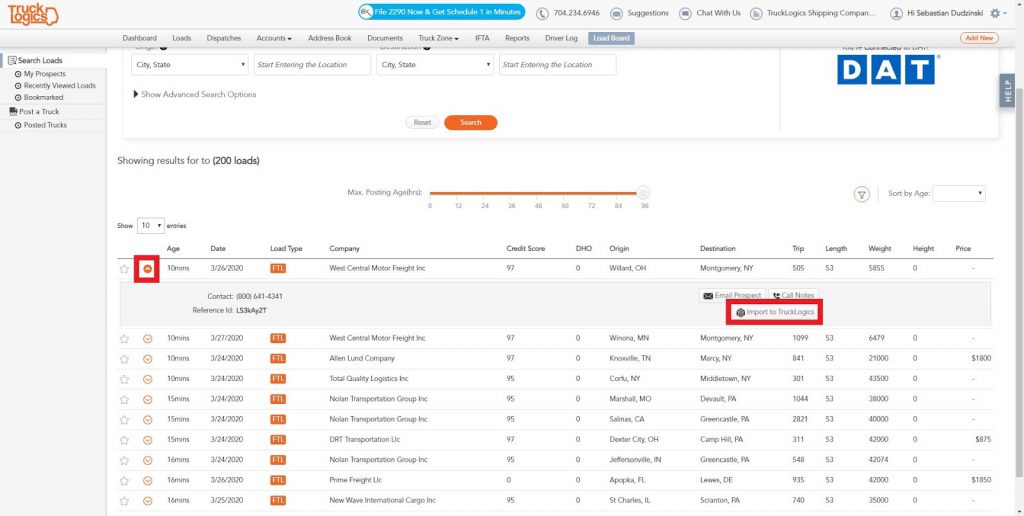Star the Prime Freight Llc load
Image resolution: width=1024 pixels, height=516 pixels.
[124, 481]
